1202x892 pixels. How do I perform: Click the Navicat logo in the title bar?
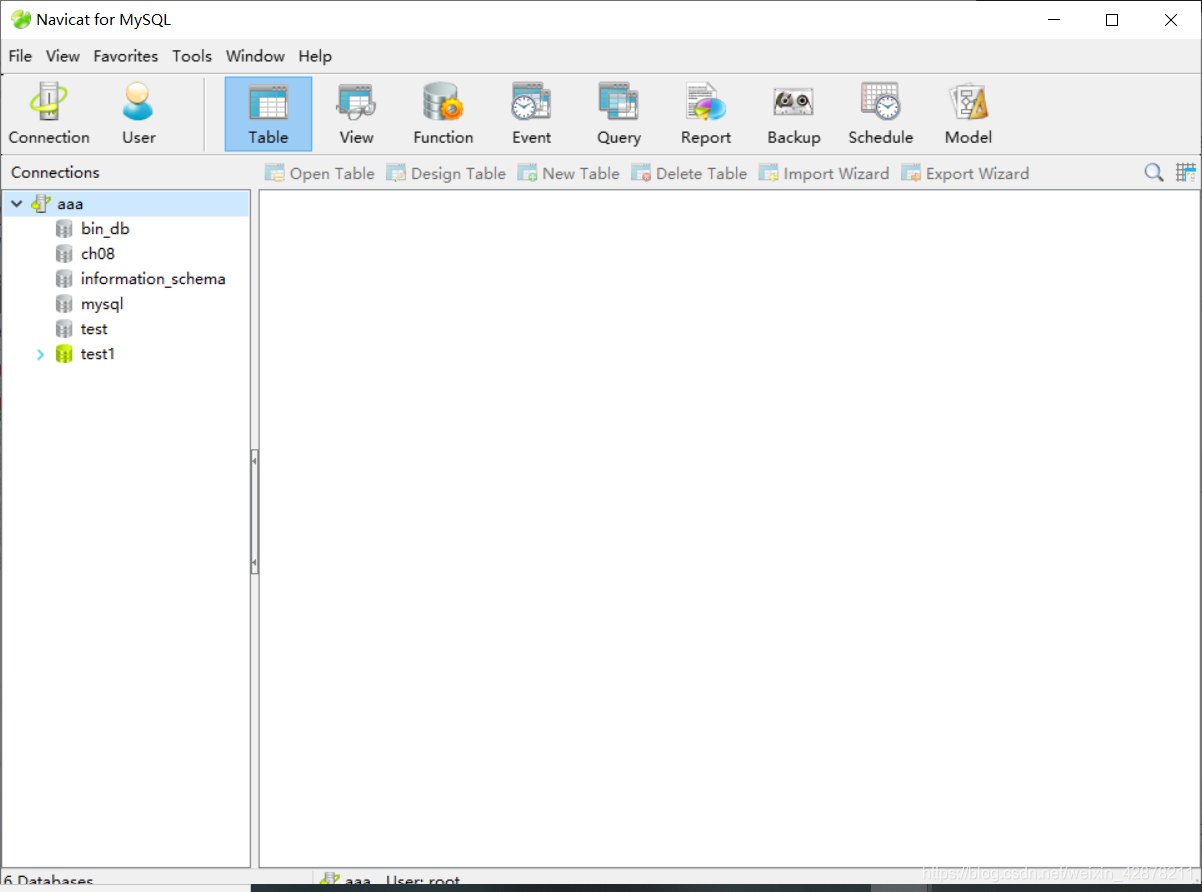pyautogui.click(x=20, y=19)
